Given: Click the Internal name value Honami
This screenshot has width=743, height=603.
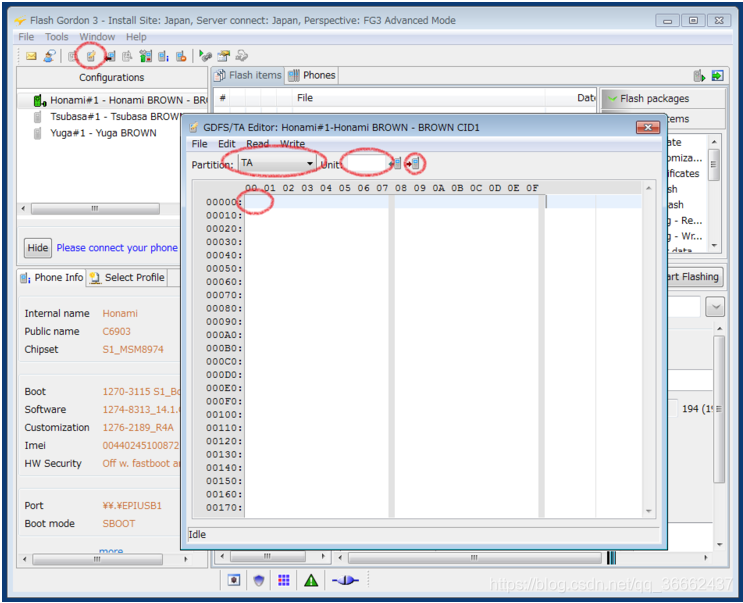Looking at the screenshot, I should [120, 314].
